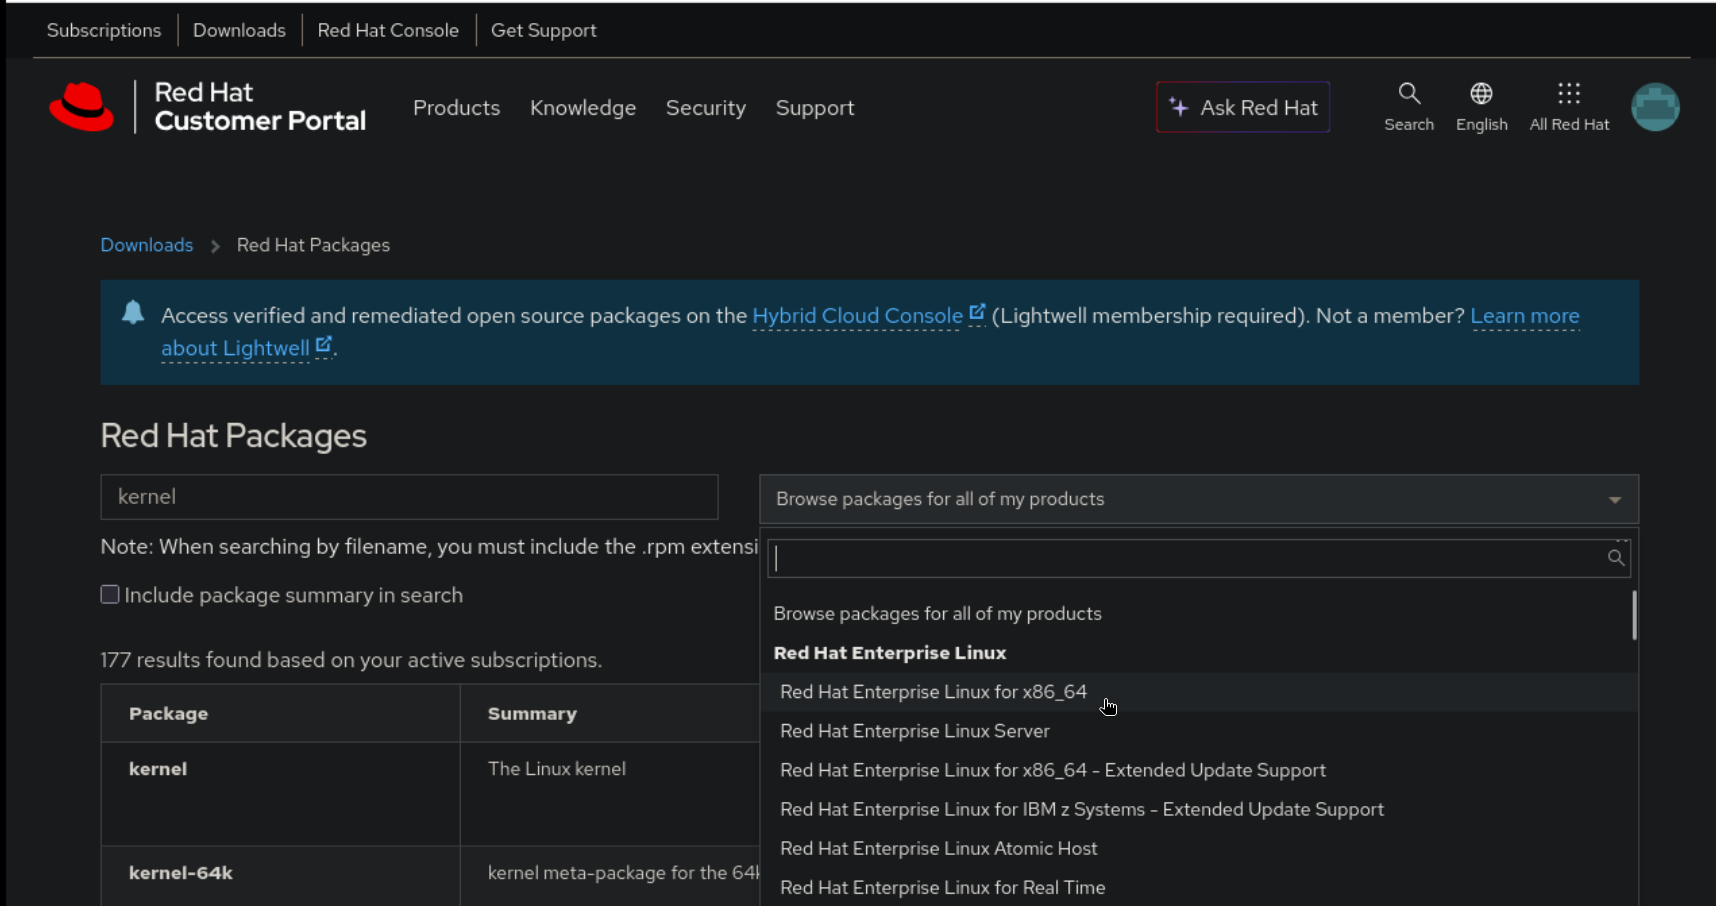Open the Products menu
Image resolution: width=1716 pixels, height=906 pixels.
pyautogui.click(x=456, y=108)
